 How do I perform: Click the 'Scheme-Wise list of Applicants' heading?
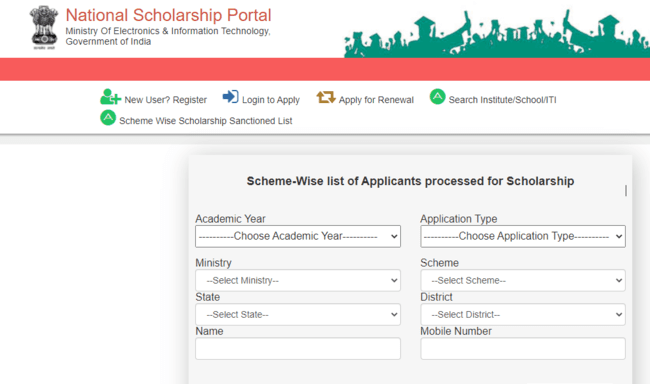pos(410,181)
